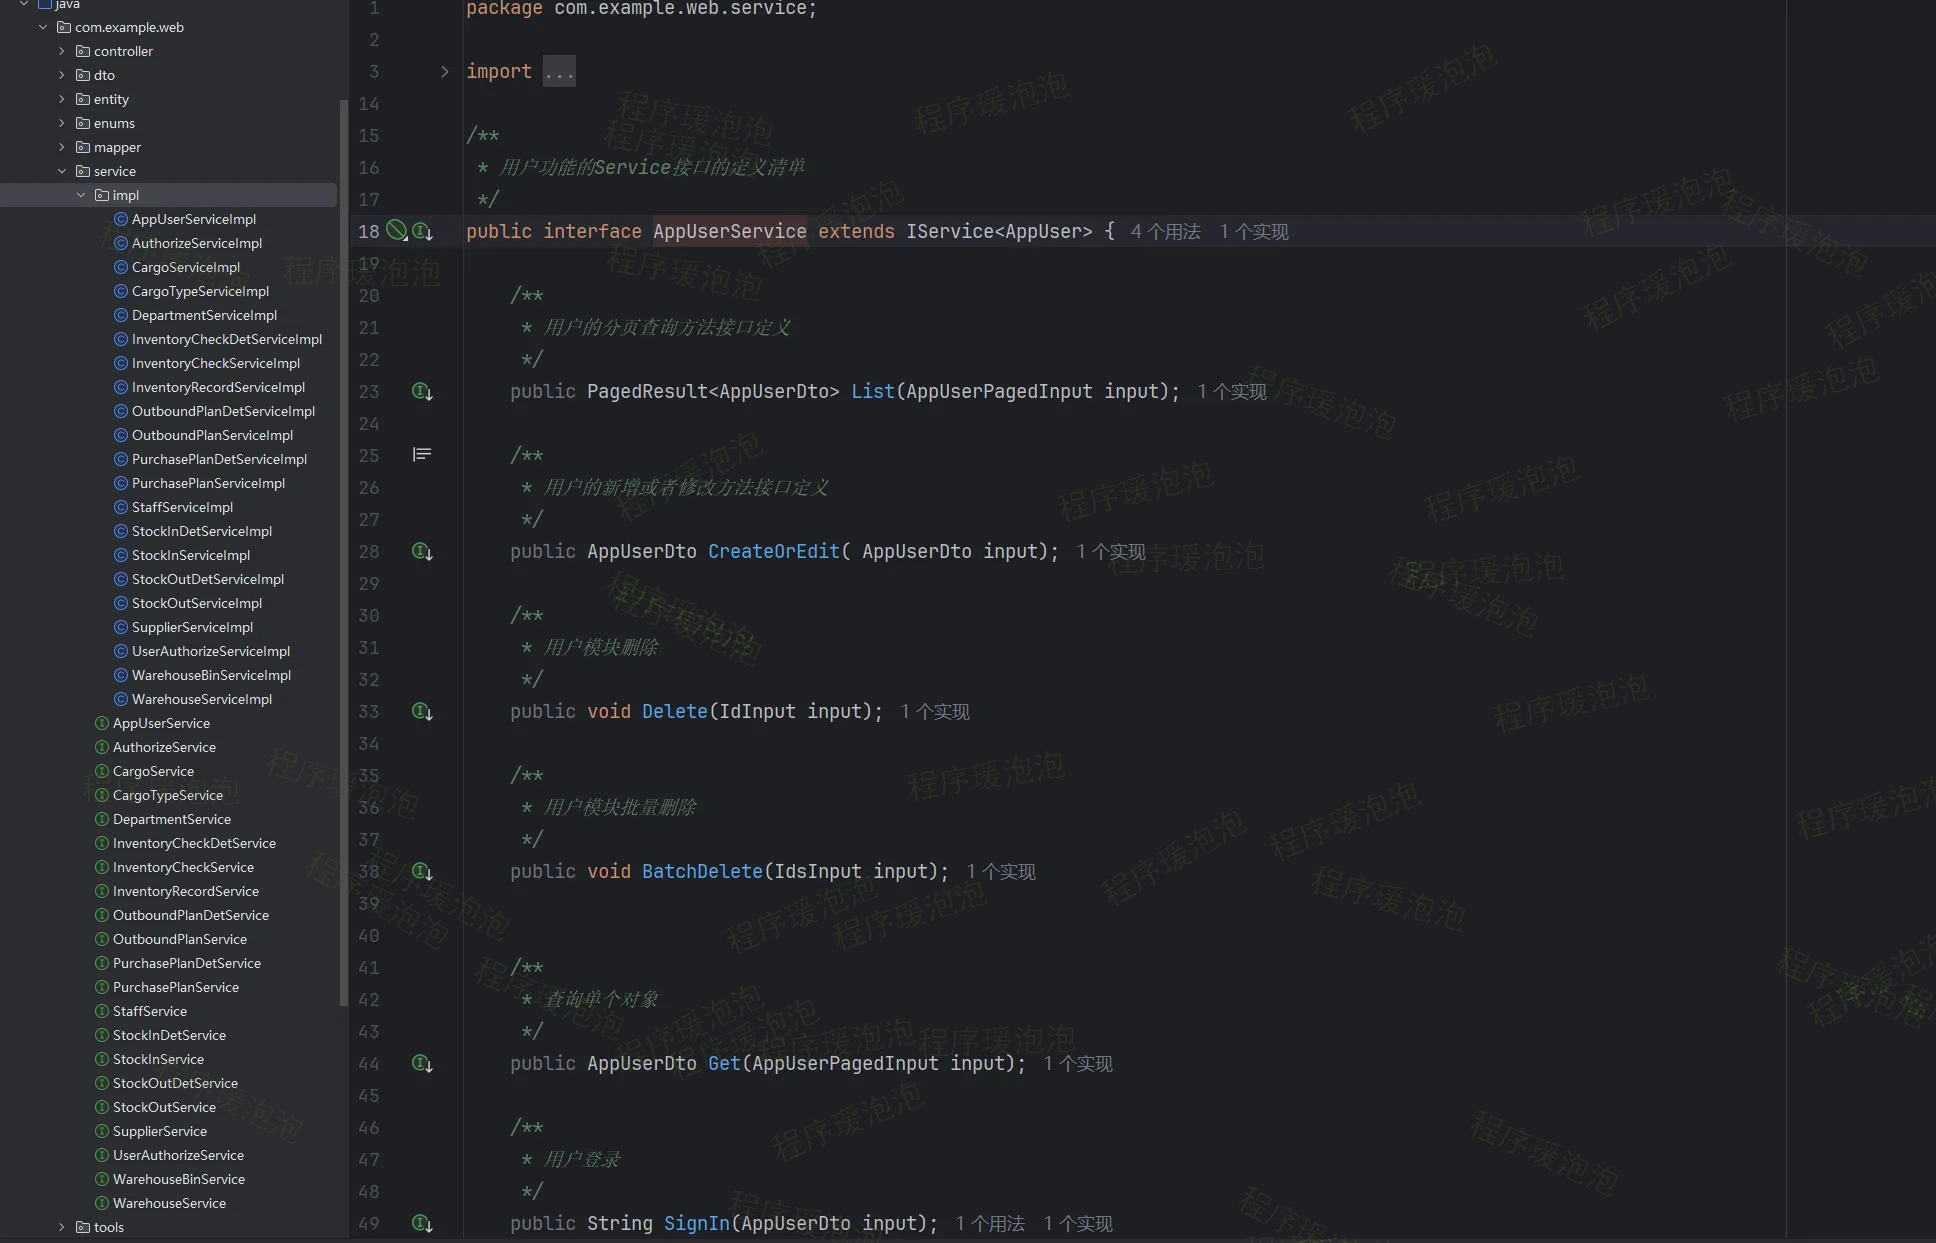Expand the tools folder
Viewport: 1936px width, 1243px height.
(62, 1227)
